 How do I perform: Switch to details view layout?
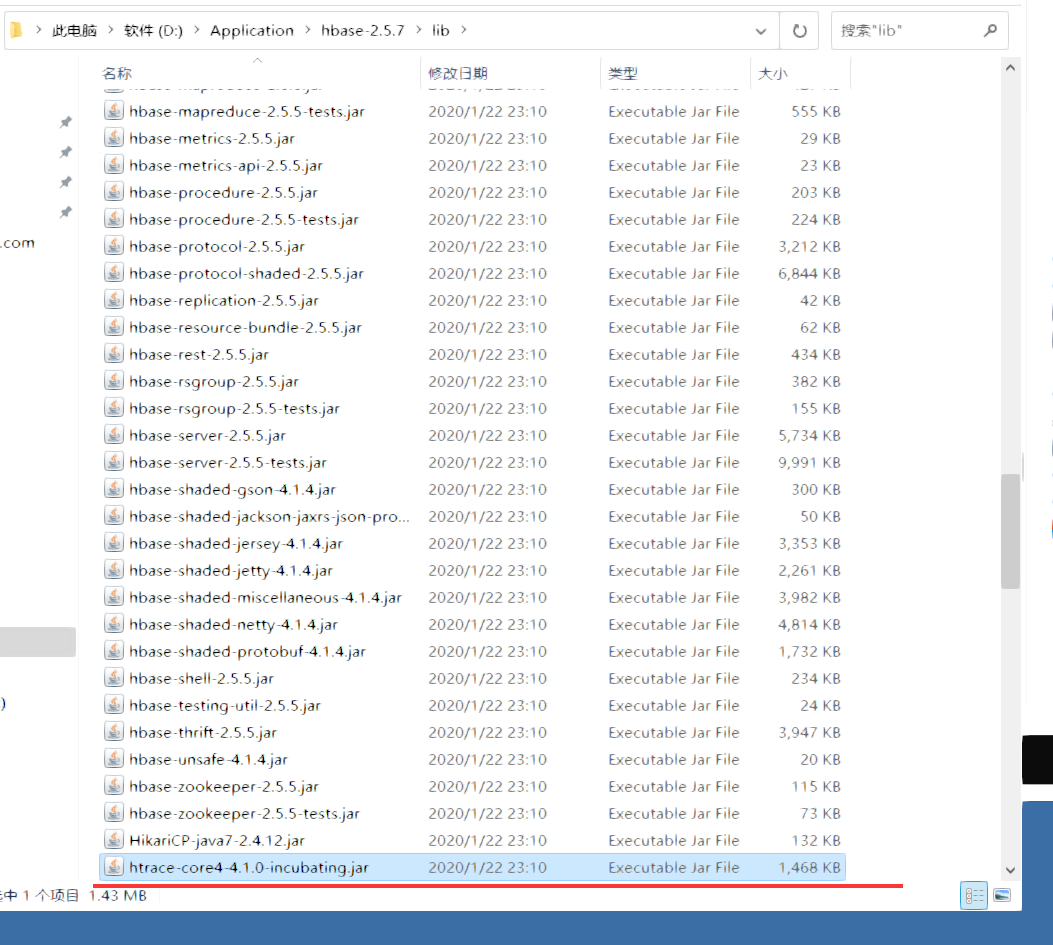tap(974, 895)
